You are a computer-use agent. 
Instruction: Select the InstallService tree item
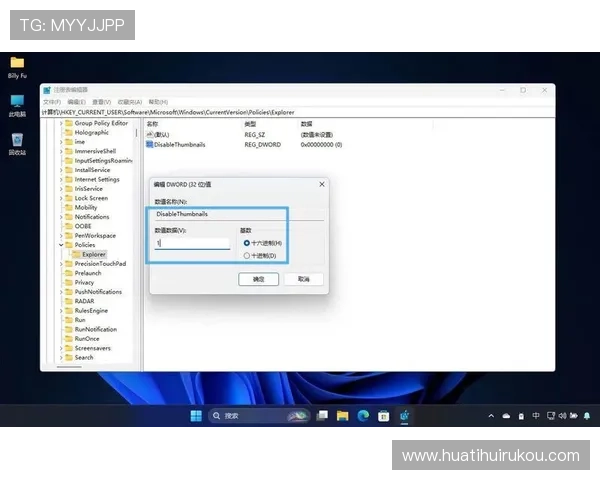click(92, 170)
